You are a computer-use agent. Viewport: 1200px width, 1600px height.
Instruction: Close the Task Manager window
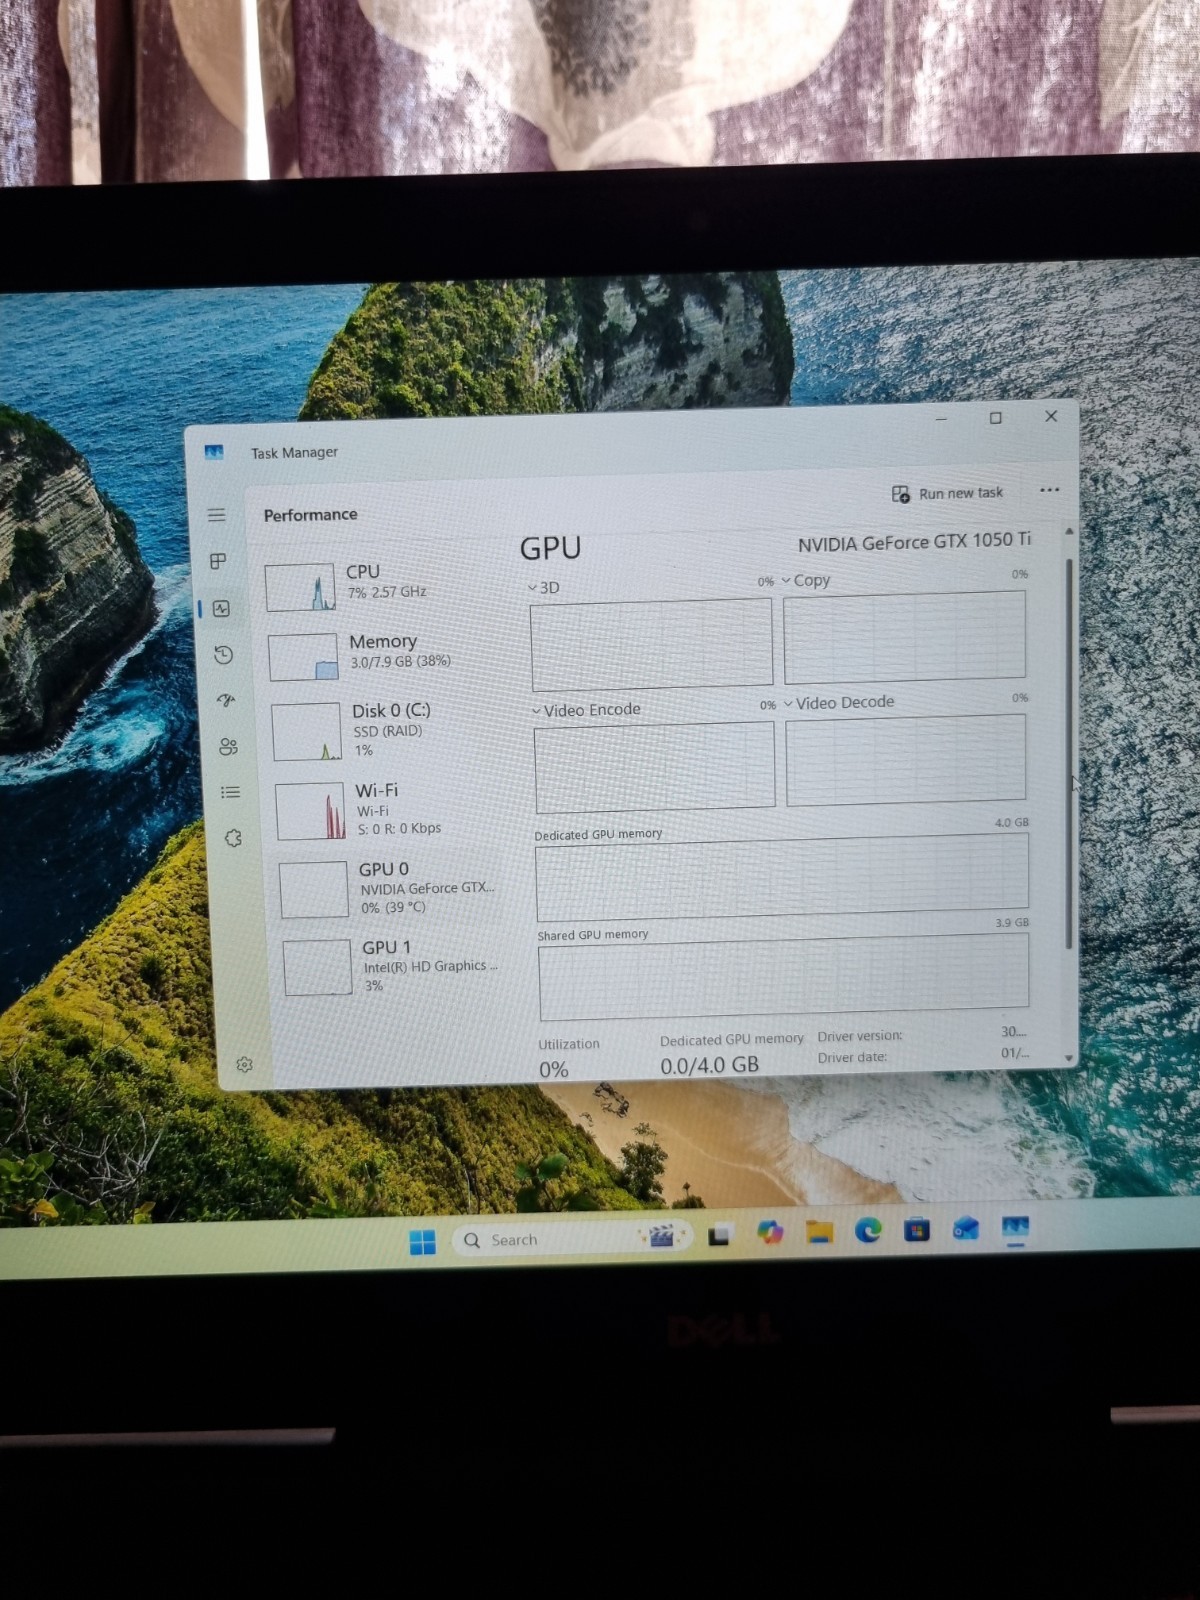(1051, 416)
